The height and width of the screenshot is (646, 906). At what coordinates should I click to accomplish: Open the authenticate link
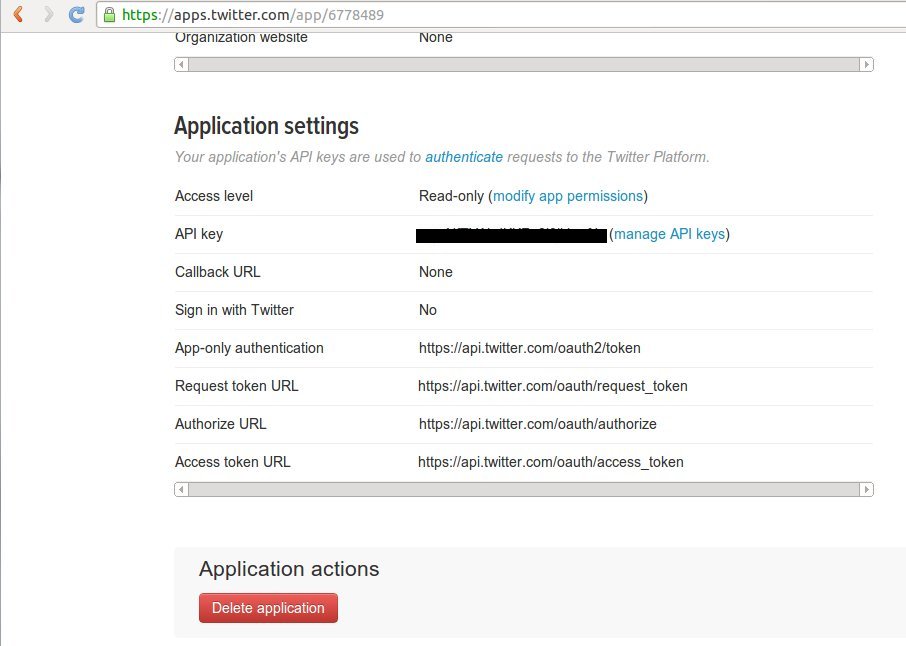coord(464,157)
